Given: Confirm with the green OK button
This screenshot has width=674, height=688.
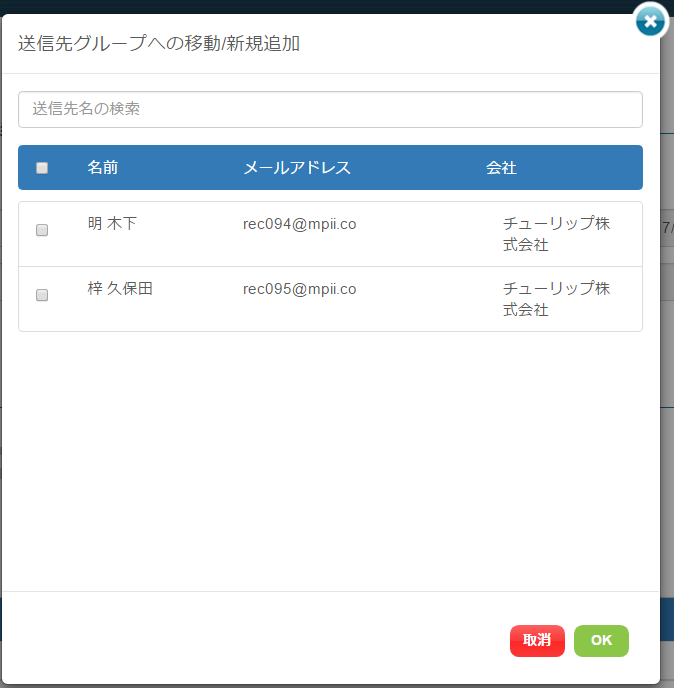Looking at the screenshot, I should click(601, 641).
